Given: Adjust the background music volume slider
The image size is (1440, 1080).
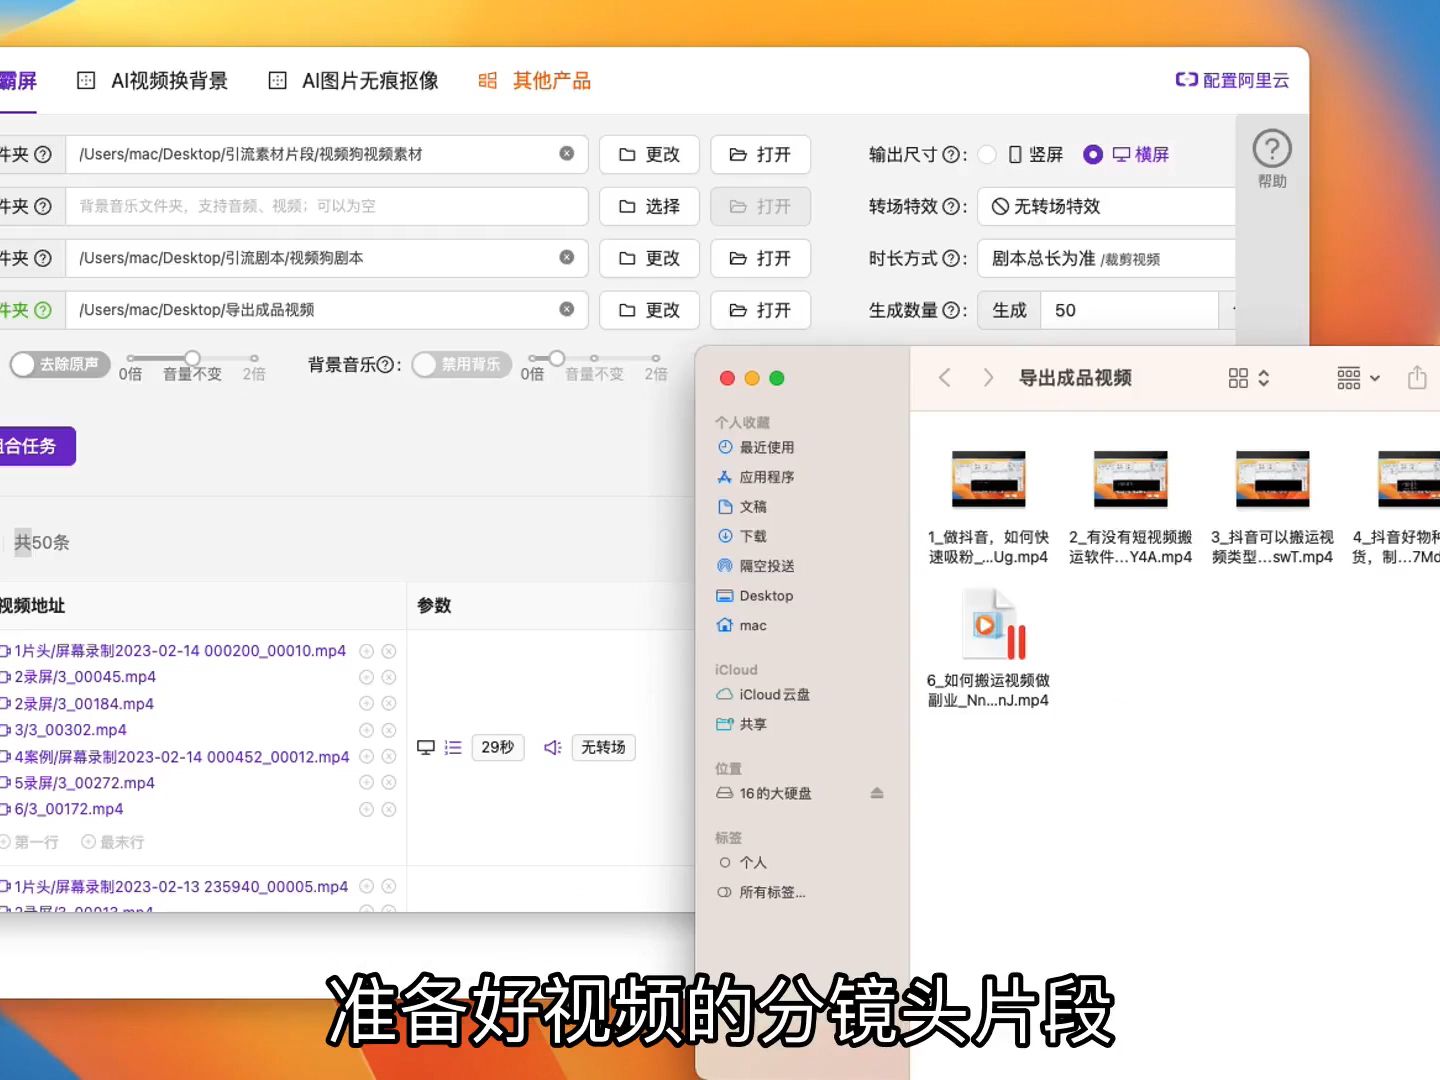Looking at the screenshot, I should click(x=557, y=358).
